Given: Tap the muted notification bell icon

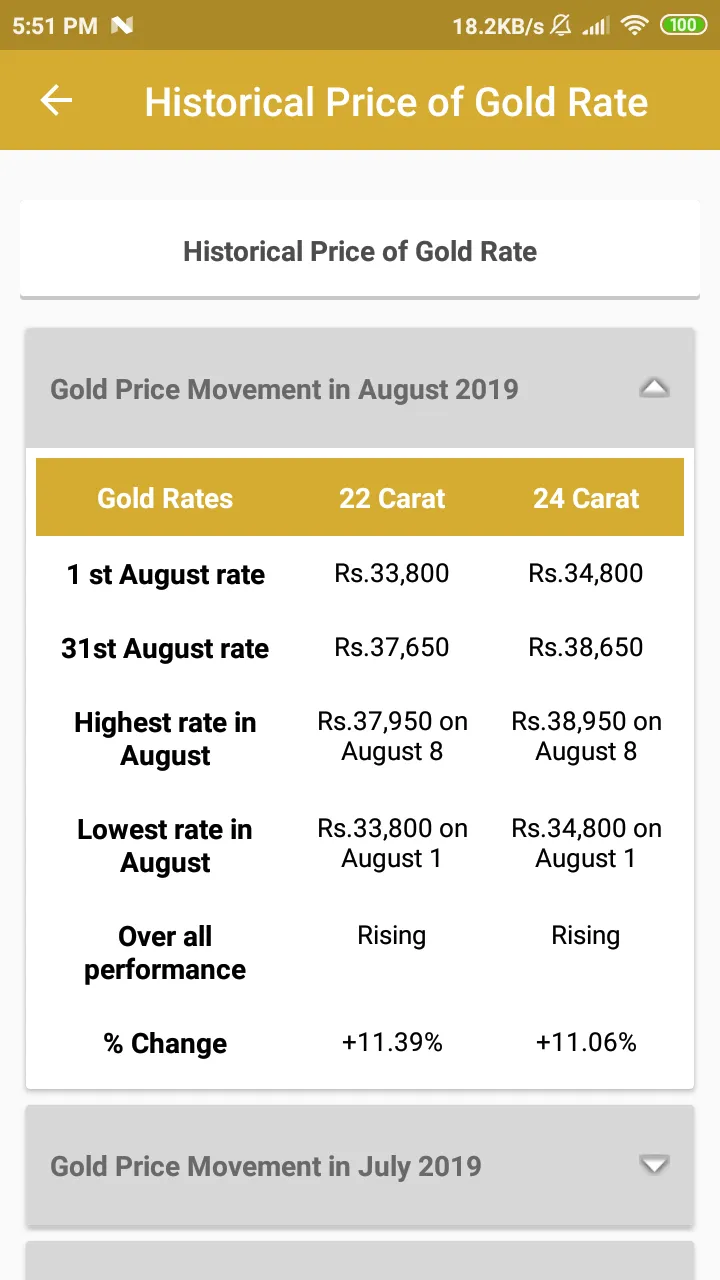Looking at the screenshot, I should (561, 25).
